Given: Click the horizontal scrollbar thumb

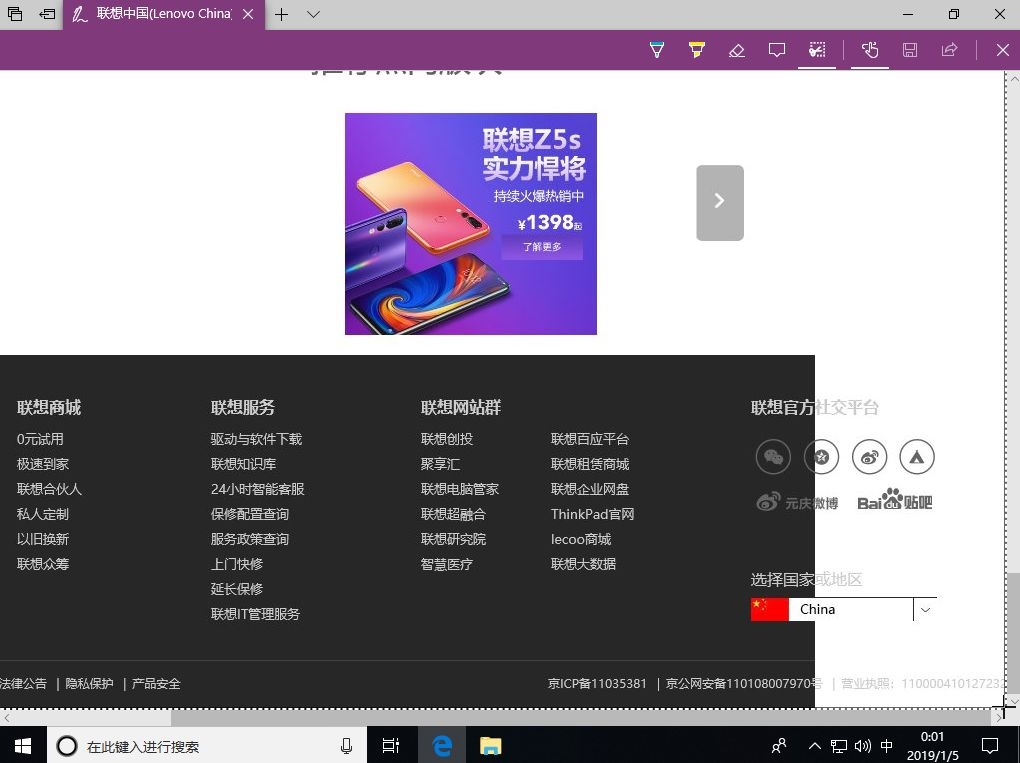Looking at the screenshot, I should (x=582, y=717).
